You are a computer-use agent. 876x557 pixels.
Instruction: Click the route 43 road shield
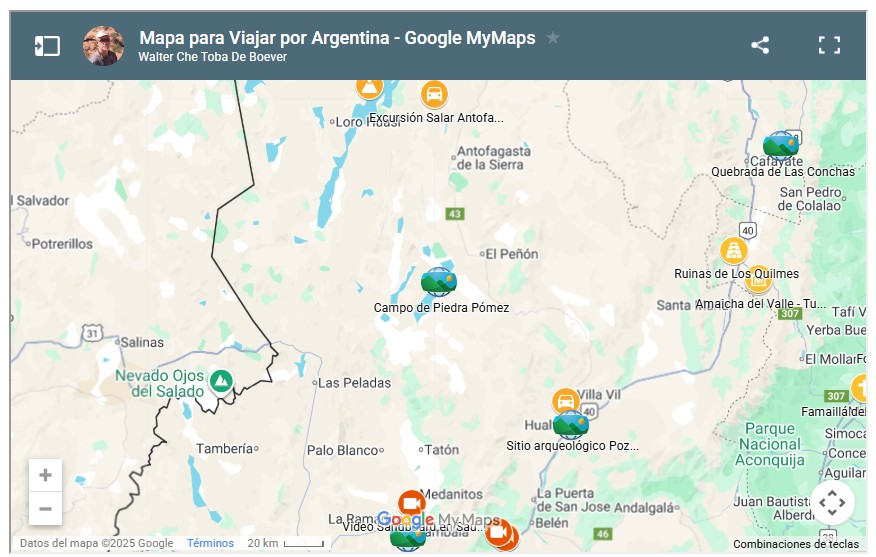[x=455, y=214]
